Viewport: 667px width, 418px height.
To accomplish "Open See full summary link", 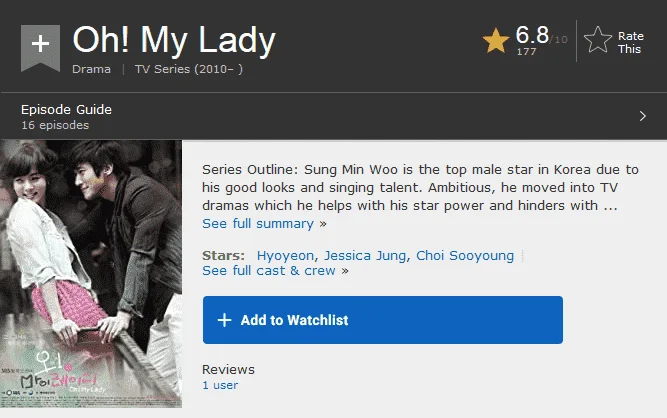I will pyautogui.click(x=264, y=224).
